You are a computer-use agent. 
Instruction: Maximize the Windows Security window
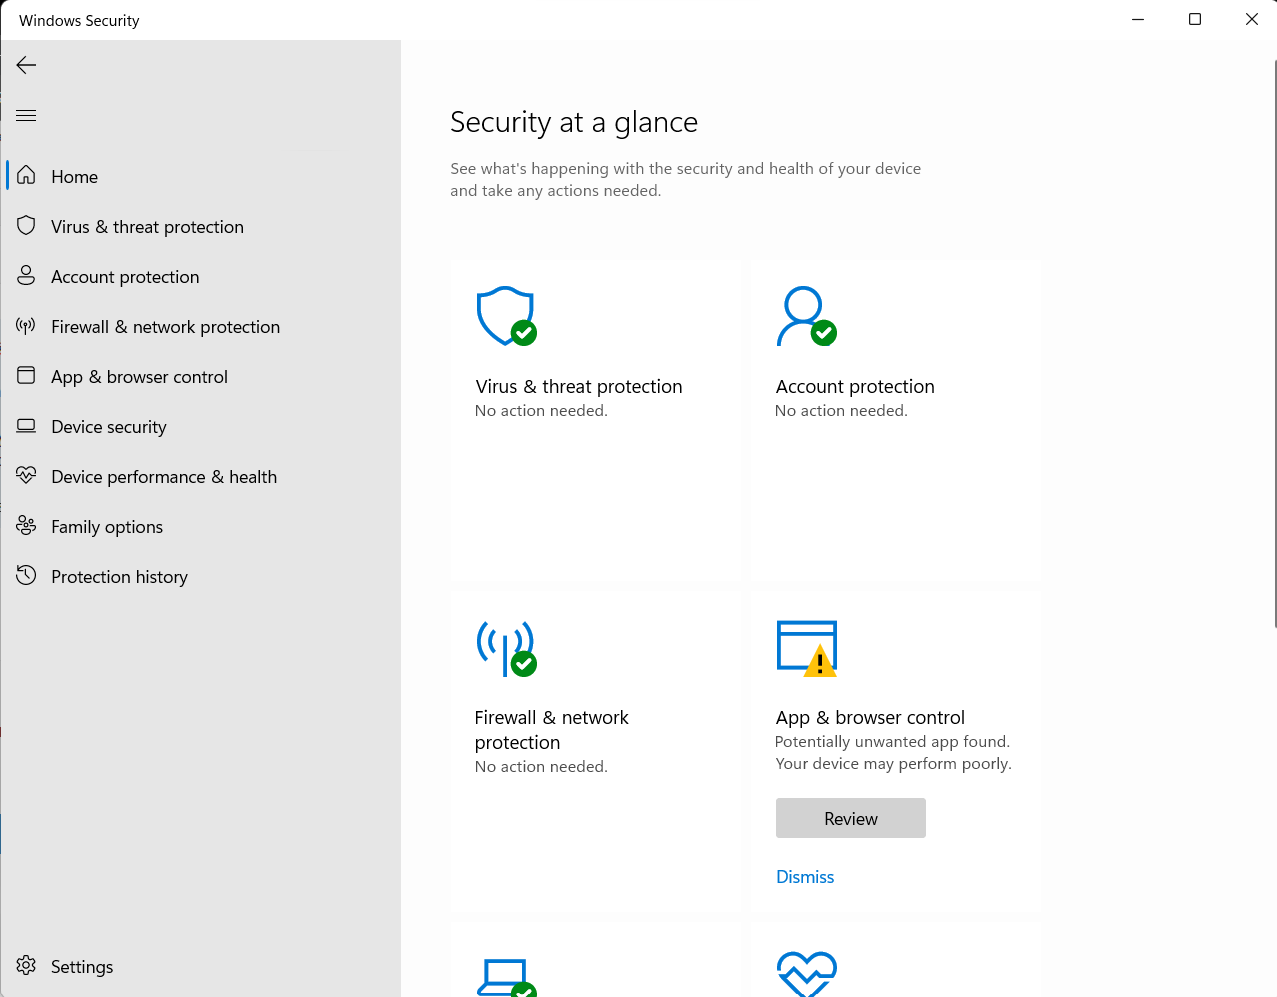1194,19
